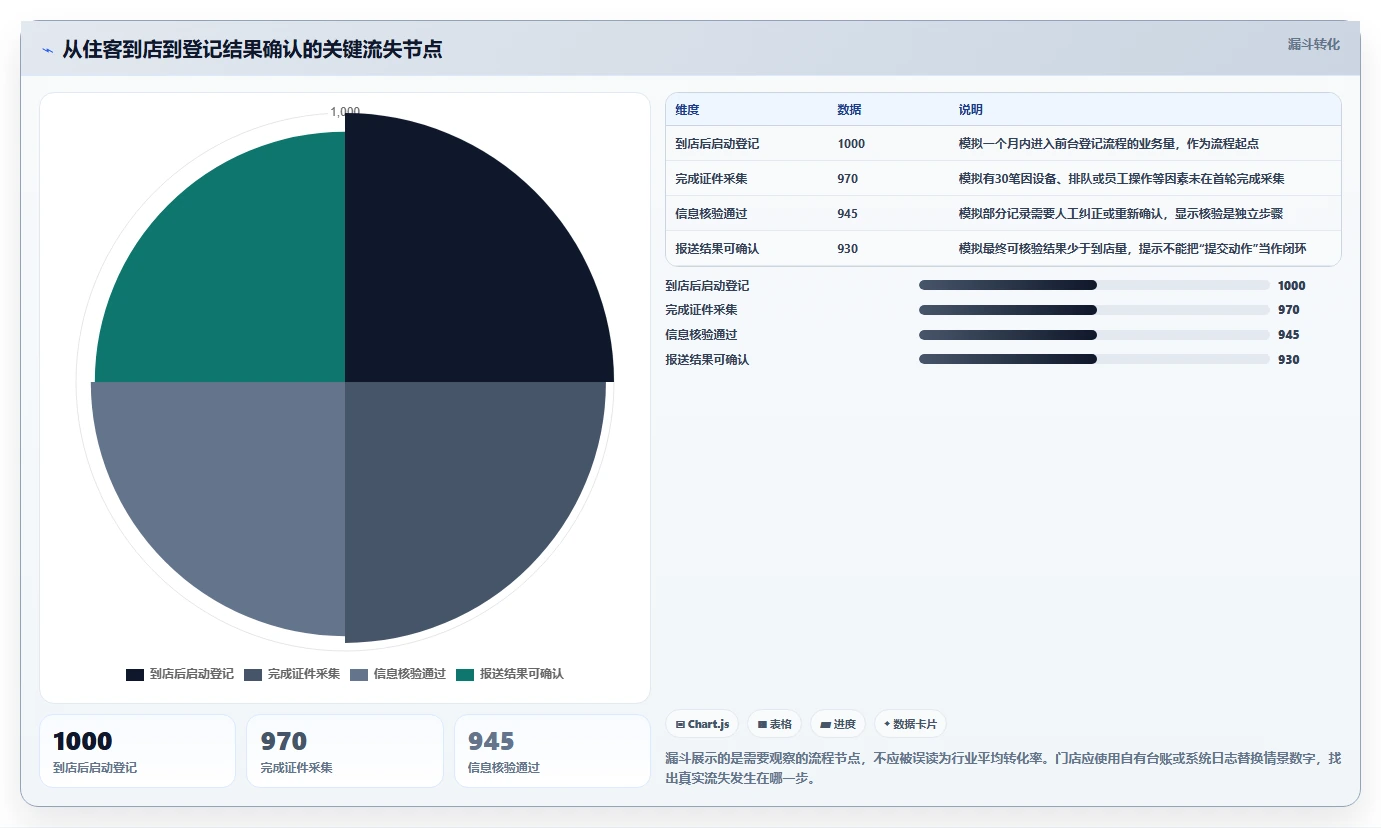Screen dimensions: 1381x828
Task: Click the 报送结果可确认 label in the progress list
Action: (x=707, y=360)
